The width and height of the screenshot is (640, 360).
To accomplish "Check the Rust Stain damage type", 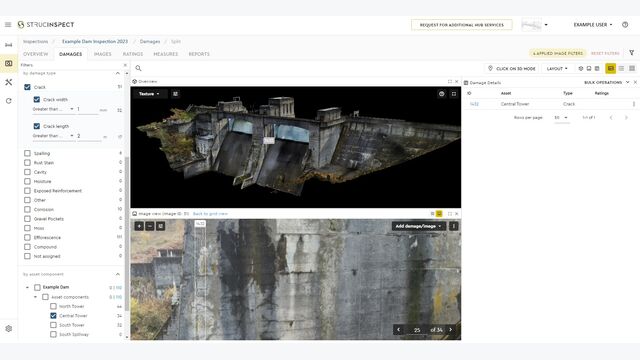I will (27, 162).
